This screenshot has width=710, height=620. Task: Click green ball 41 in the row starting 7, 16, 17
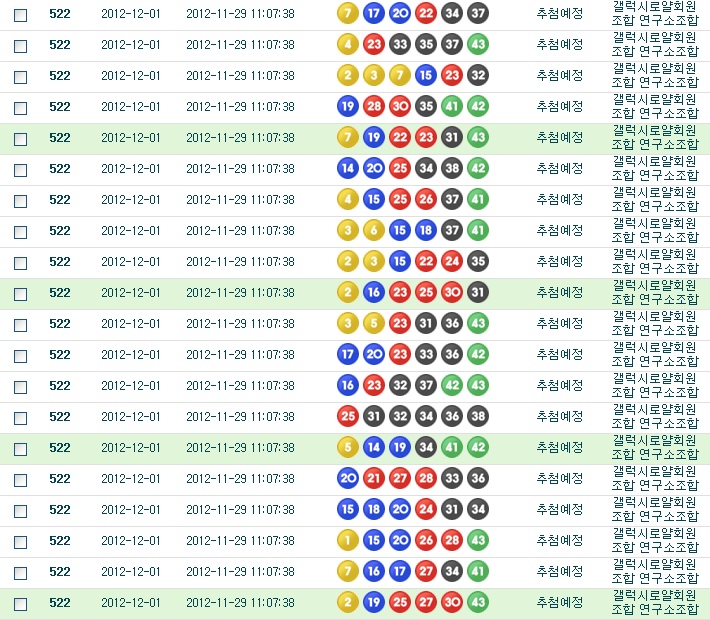pos(478,571)
